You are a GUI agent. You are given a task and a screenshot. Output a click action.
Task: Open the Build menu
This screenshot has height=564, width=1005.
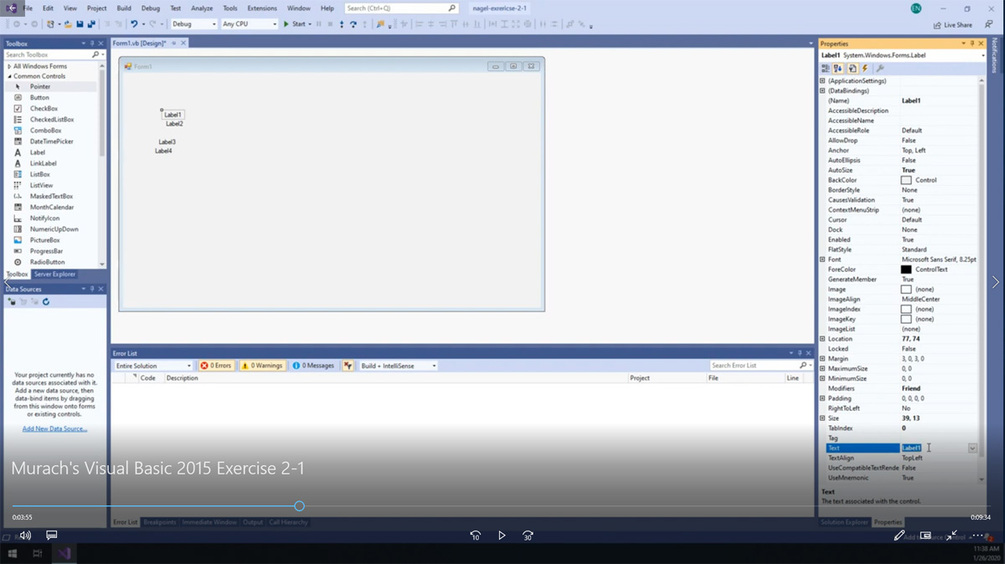click(x=124, y=8)
